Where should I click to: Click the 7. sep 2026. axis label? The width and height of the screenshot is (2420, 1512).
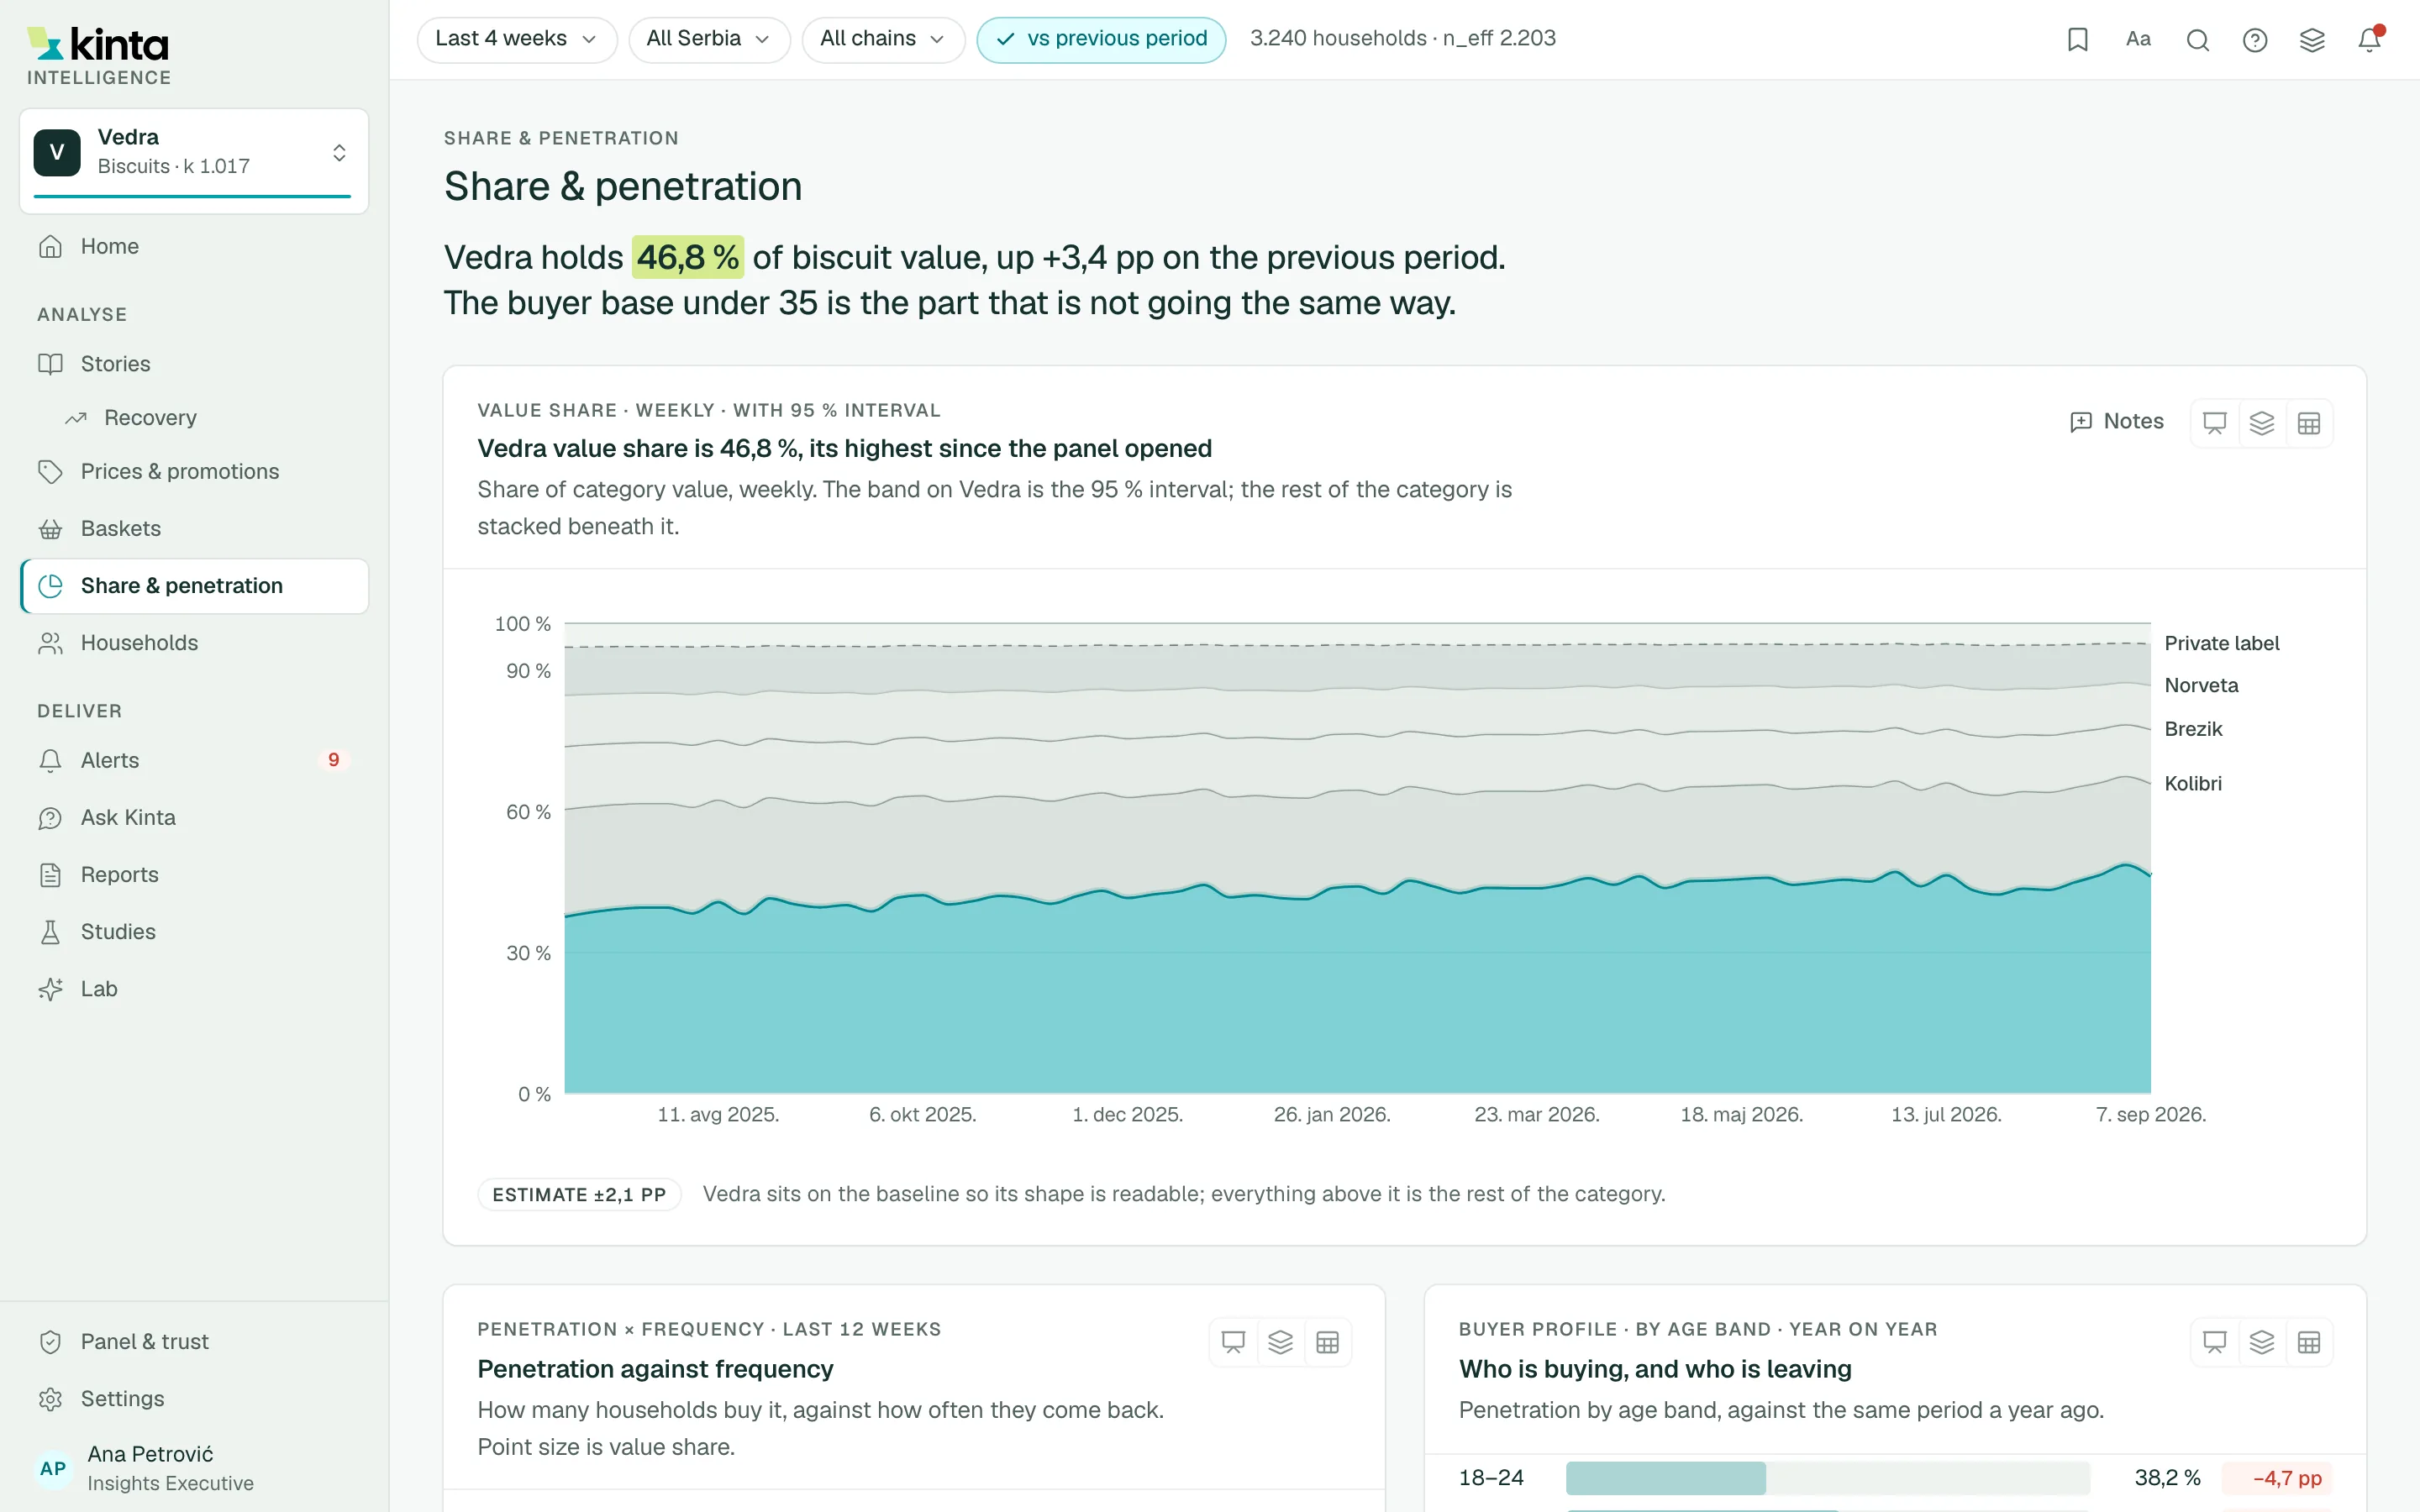click(2150, 1115)
